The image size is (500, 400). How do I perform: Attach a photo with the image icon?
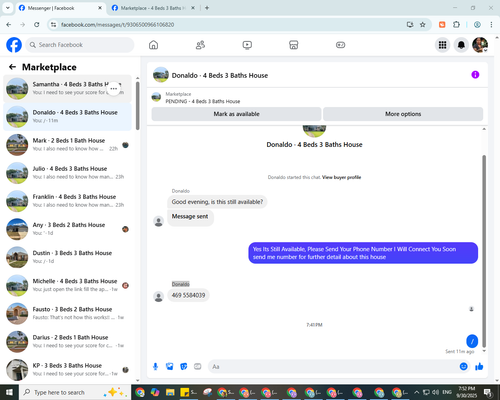coord(170,367)
